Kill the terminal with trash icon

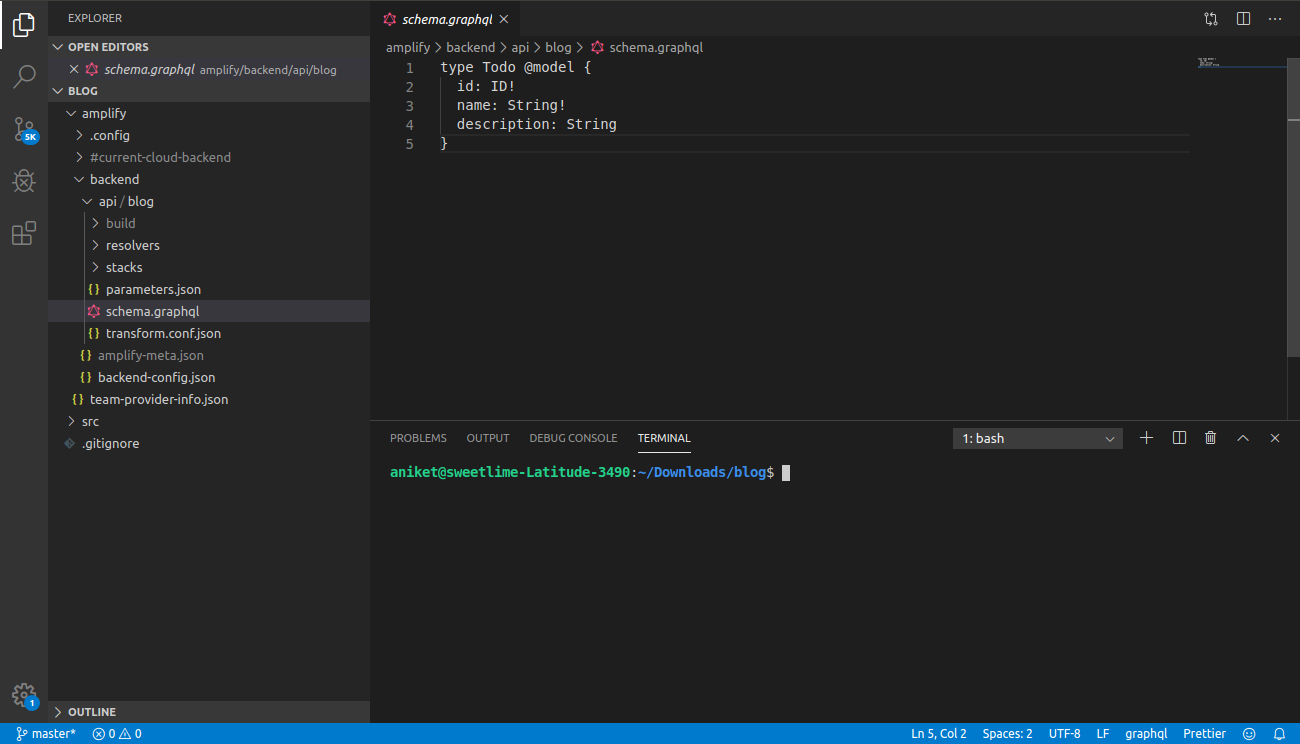click(x=1211, y=438)
